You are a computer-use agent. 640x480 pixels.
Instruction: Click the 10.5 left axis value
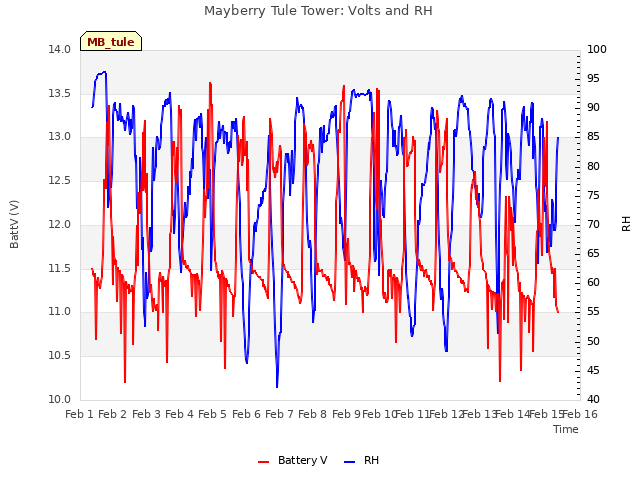tap(59, 356)
